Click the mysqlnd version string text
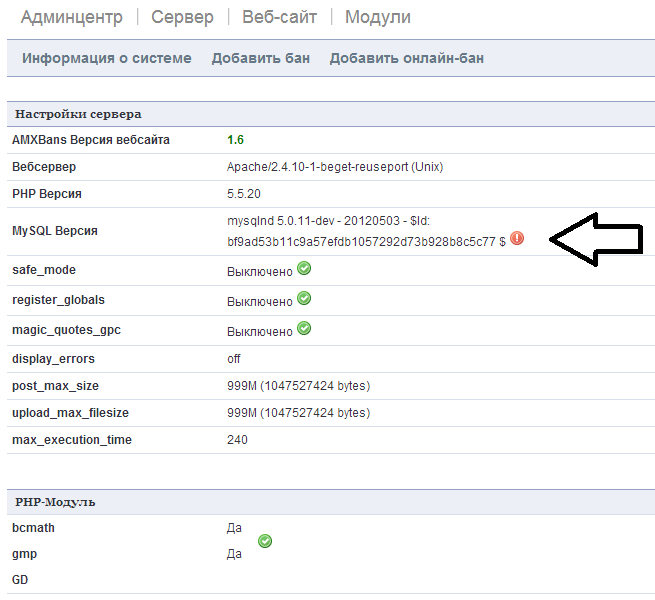 (366, 231)
